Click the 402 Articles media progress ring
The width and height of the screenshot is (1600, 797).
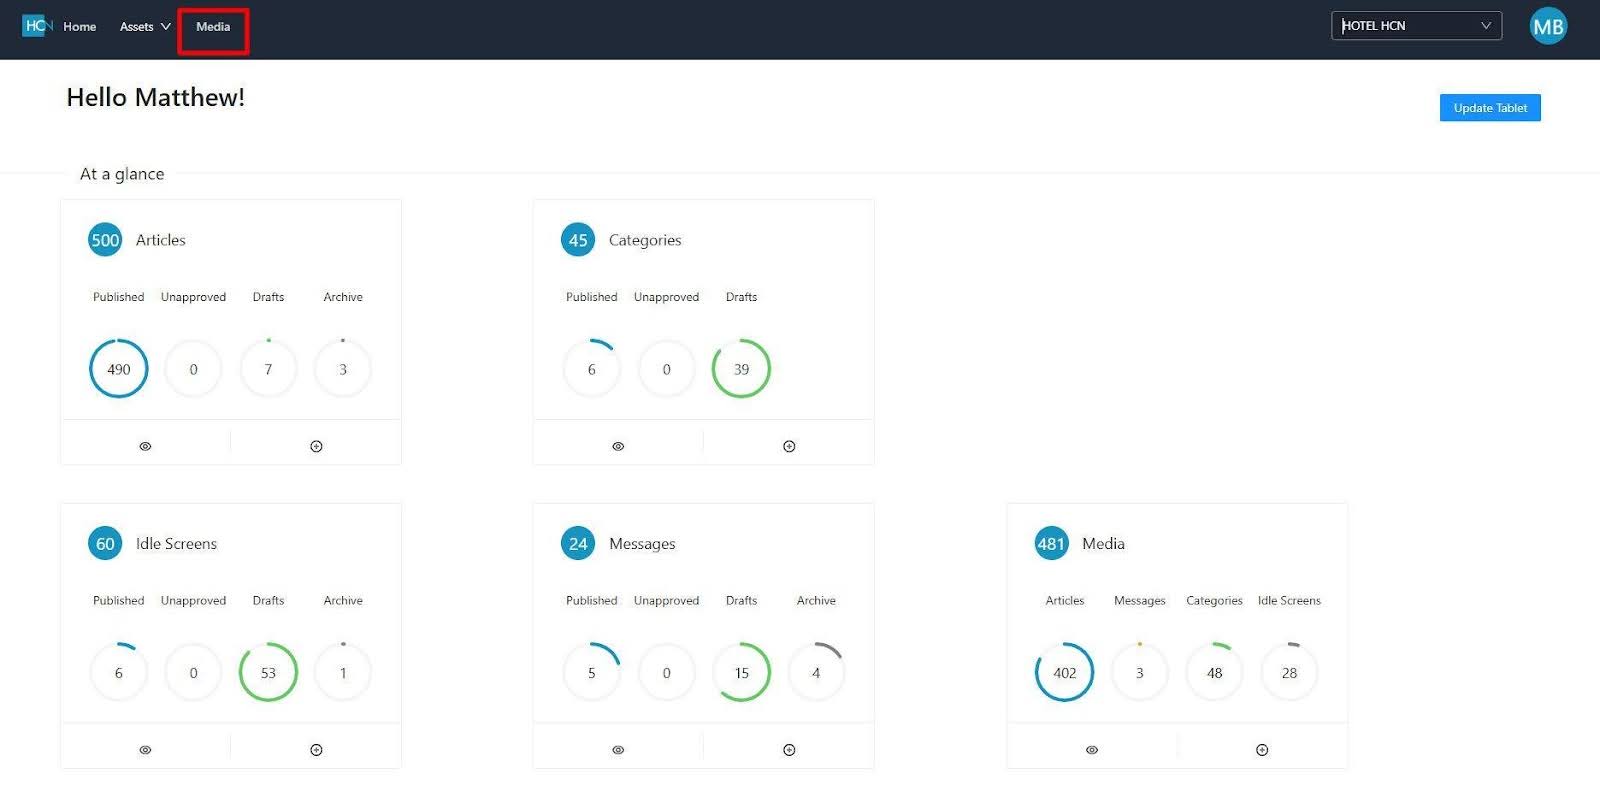click(x=1065, y=673)
